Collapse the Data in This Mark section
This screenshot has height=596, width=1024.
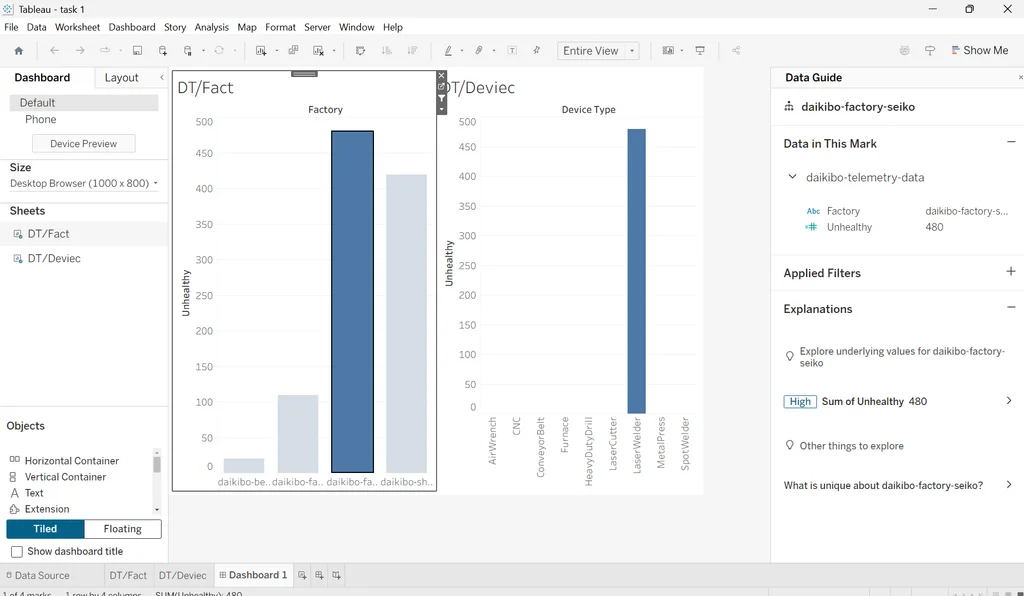[1011, 142]
